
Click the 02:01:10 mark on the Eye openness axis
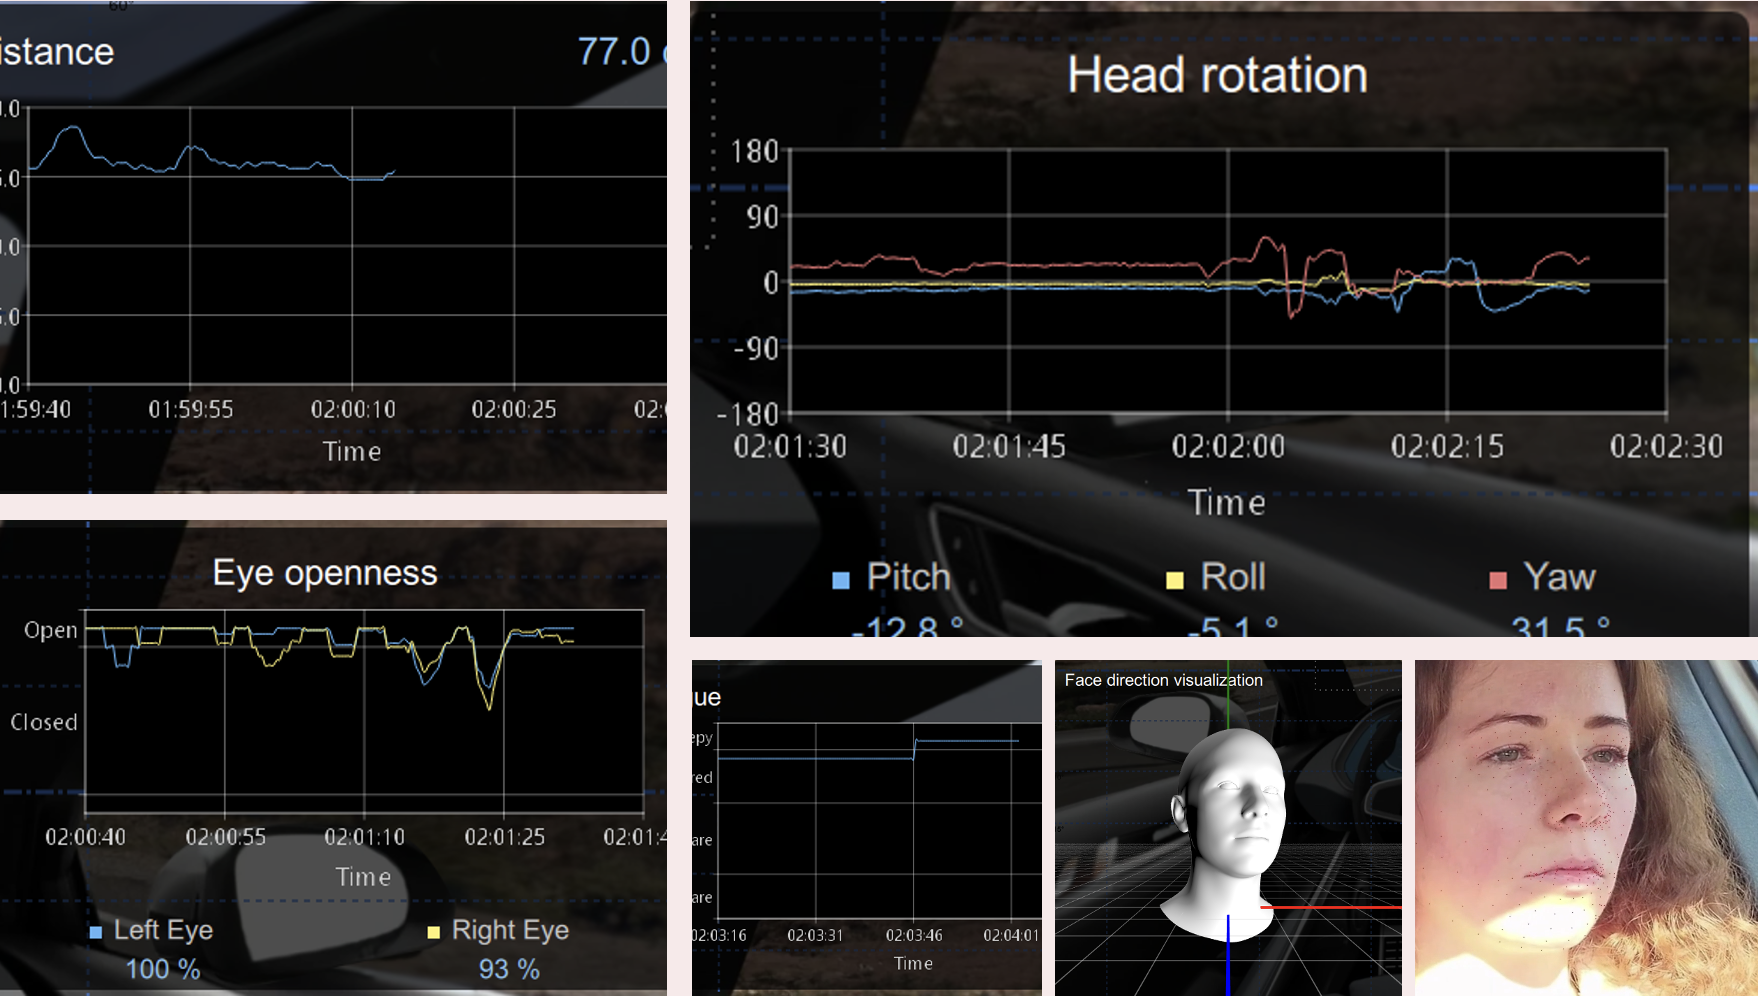pos(364,837)
